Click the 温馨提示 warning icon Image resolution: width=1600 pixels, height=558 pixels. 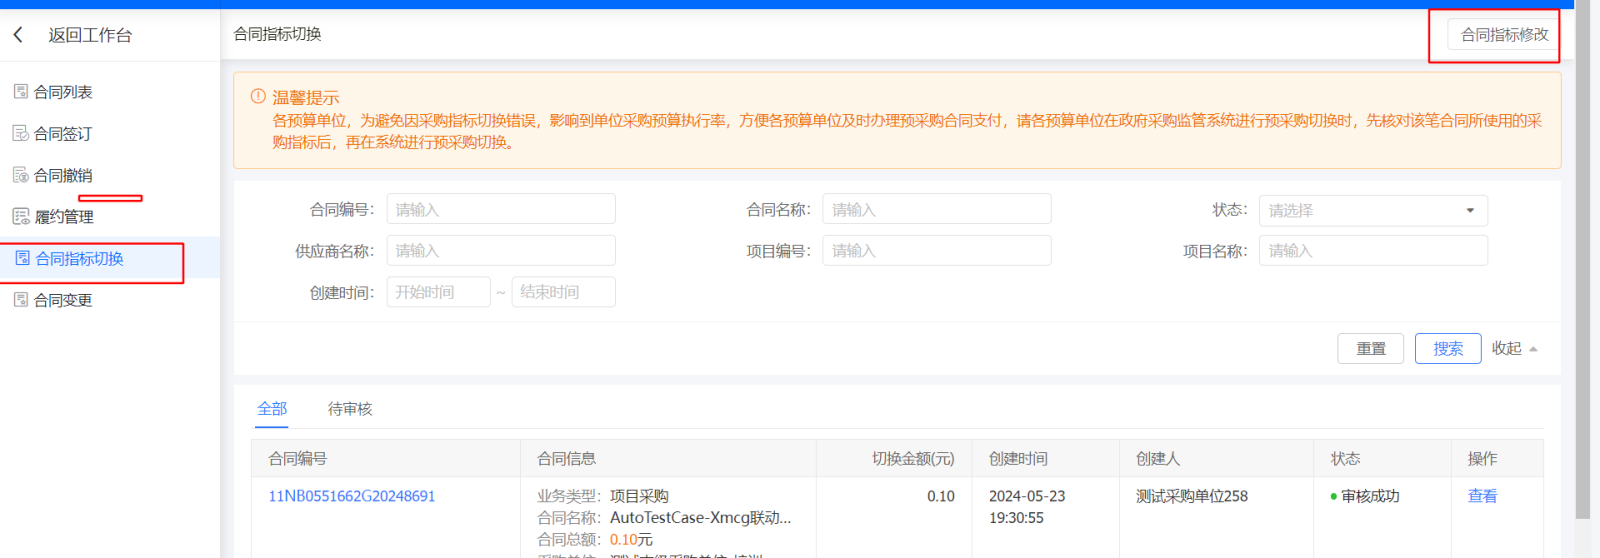tap(258, 97)
